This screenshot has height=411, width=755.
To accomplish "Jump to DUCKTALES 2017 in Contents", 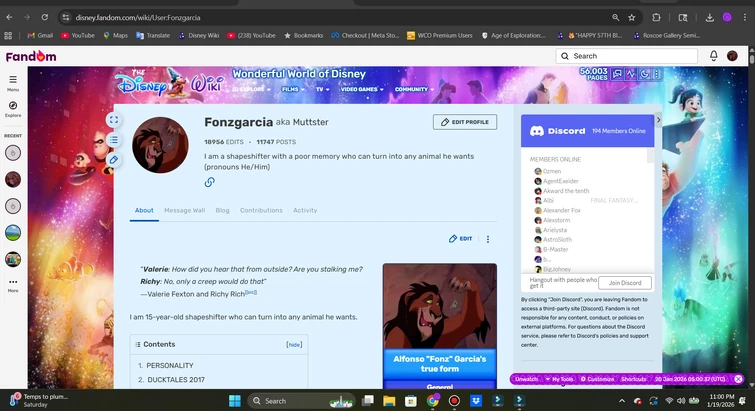I will pyautogui.click(x=176, y=380).
